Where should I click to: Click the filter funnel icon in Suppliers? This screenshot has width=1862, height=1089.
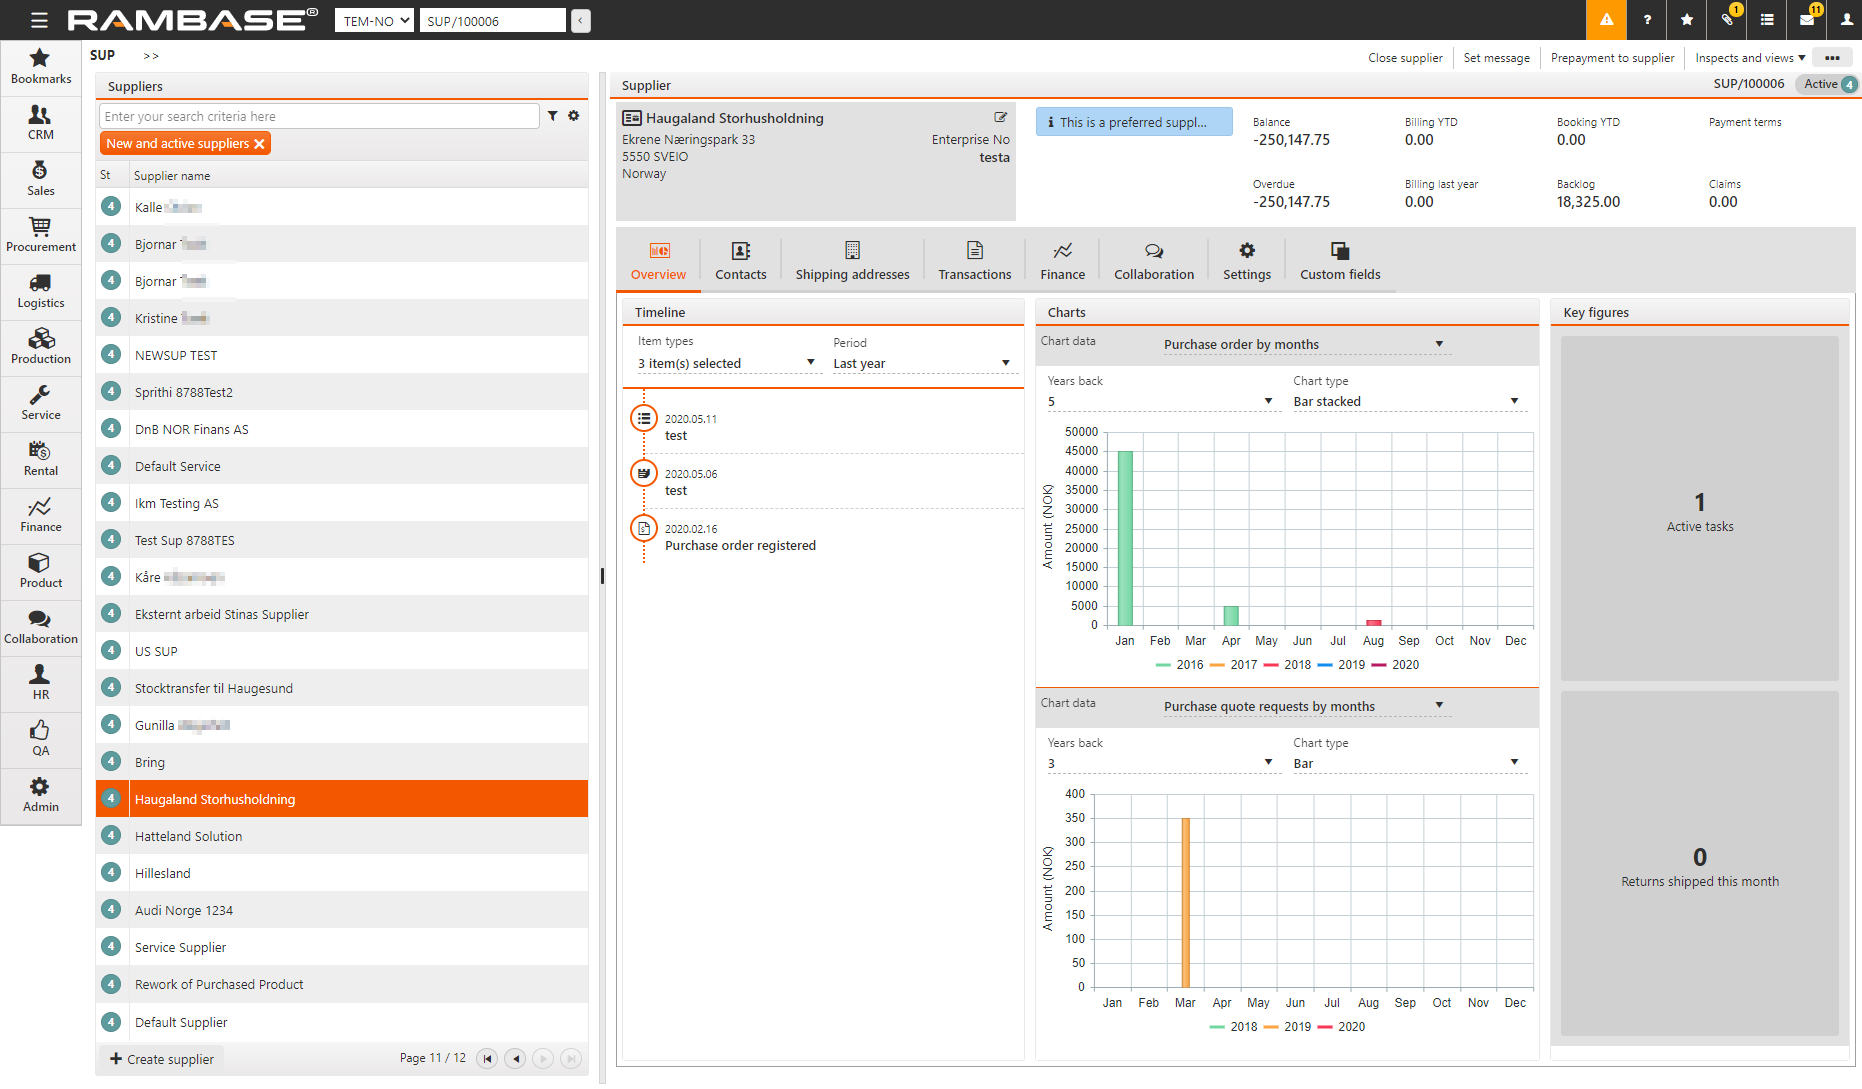[552, 116]
